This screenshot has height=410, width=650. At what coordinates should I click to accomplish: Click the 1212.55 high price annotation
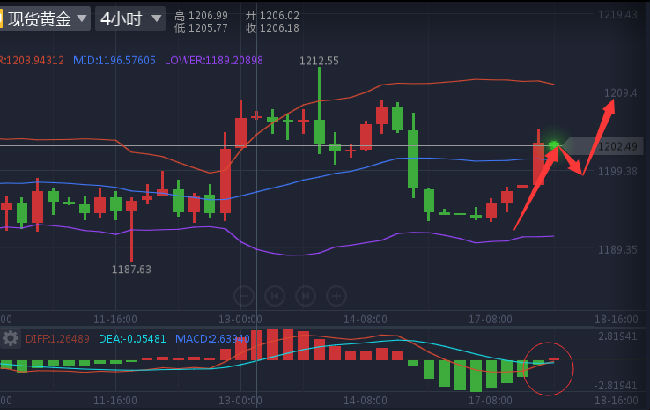pos(319,60)
